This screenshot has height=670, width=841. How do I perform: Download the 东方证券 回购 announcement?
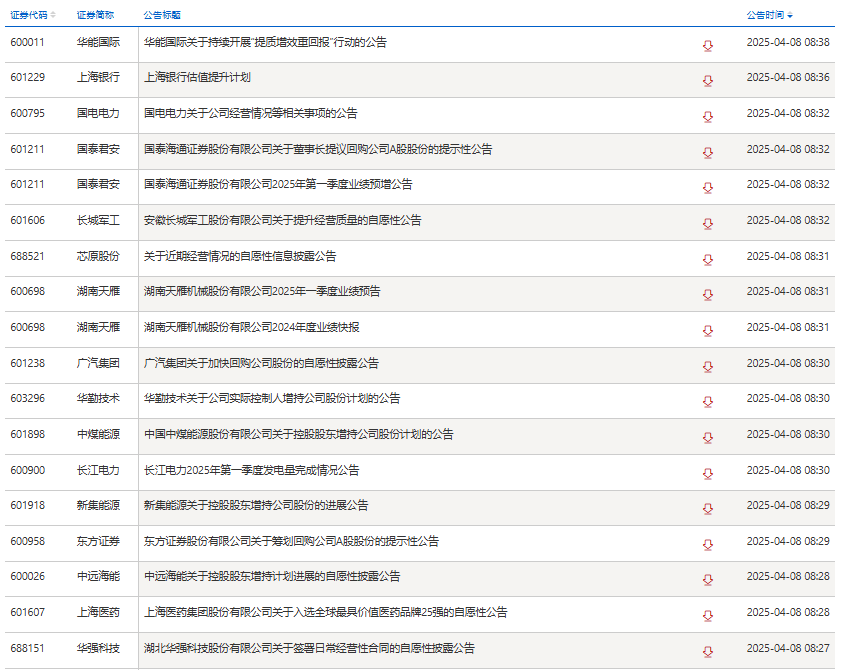708,544
